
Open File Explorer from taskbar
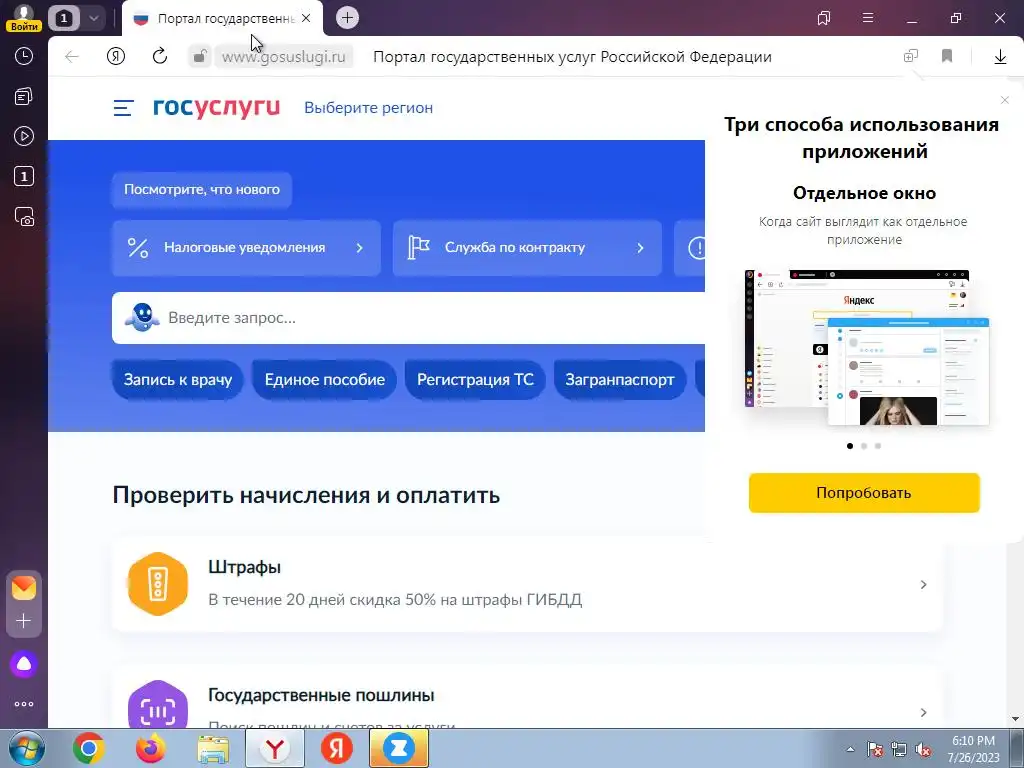coord(213,749)
